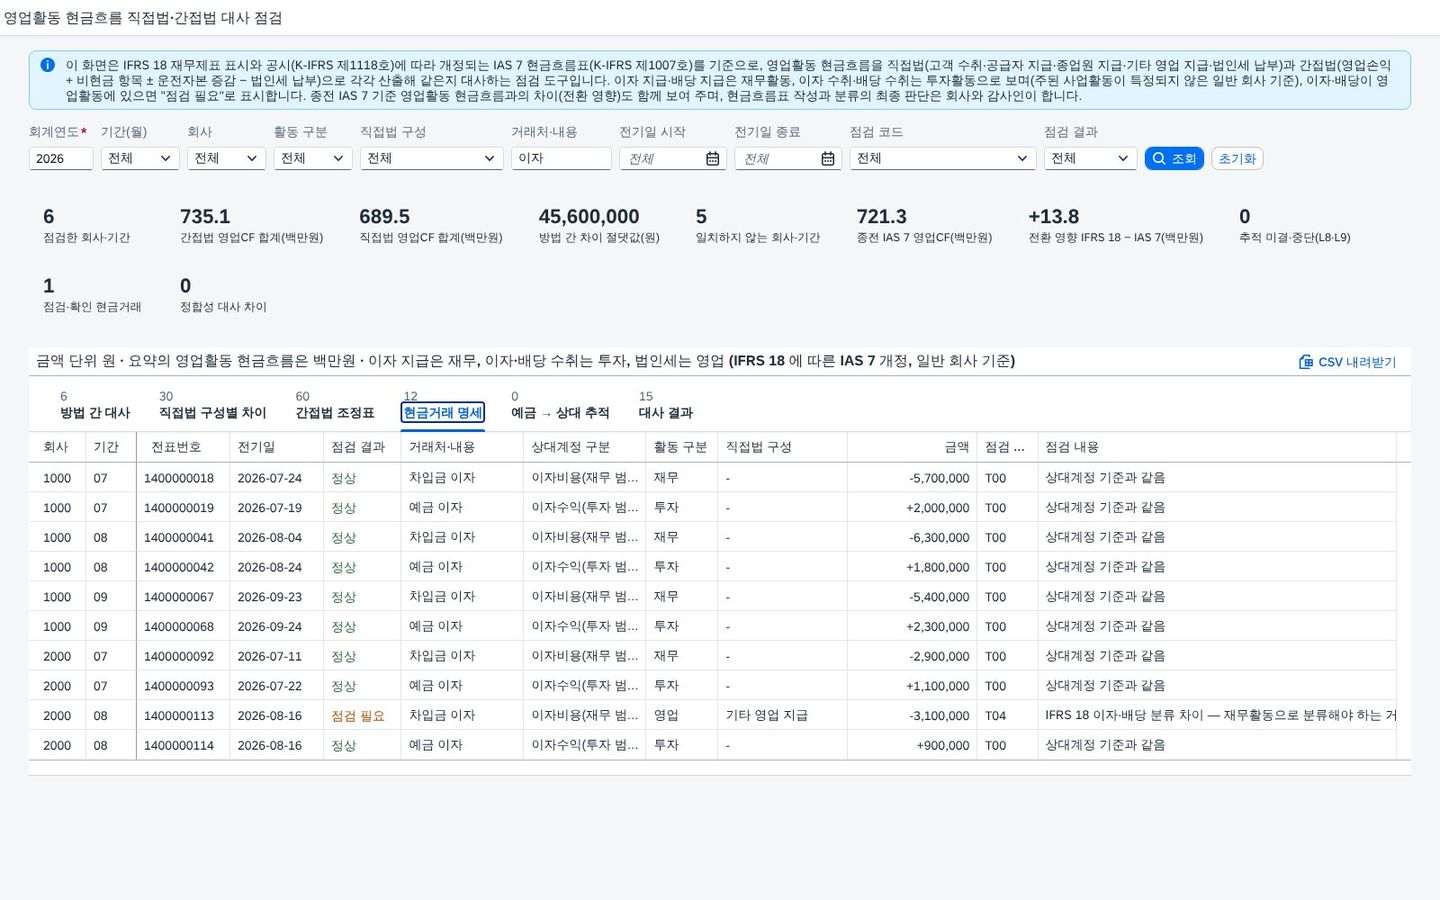
Task: Click the 조회 search button
Action: [1174, 158]
